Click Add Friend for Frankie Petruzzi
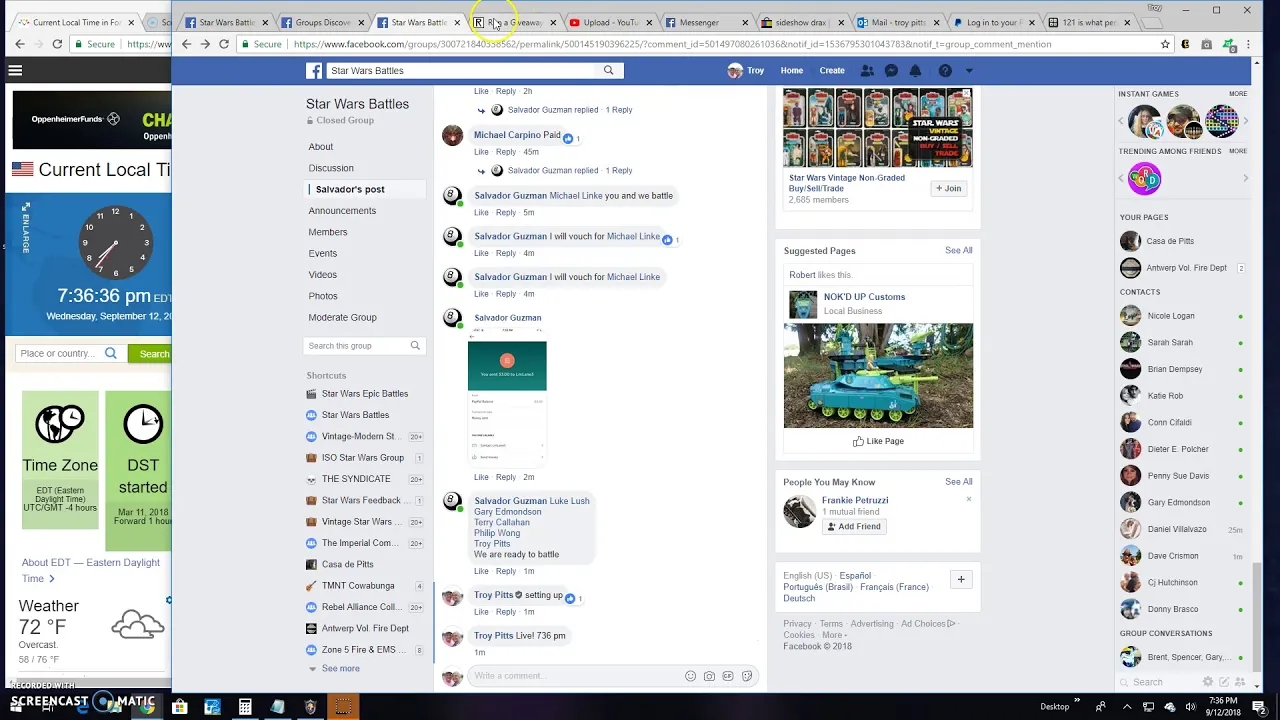Image resolution: width=1280 pixels, height=720 pixels. pos(853,526)
